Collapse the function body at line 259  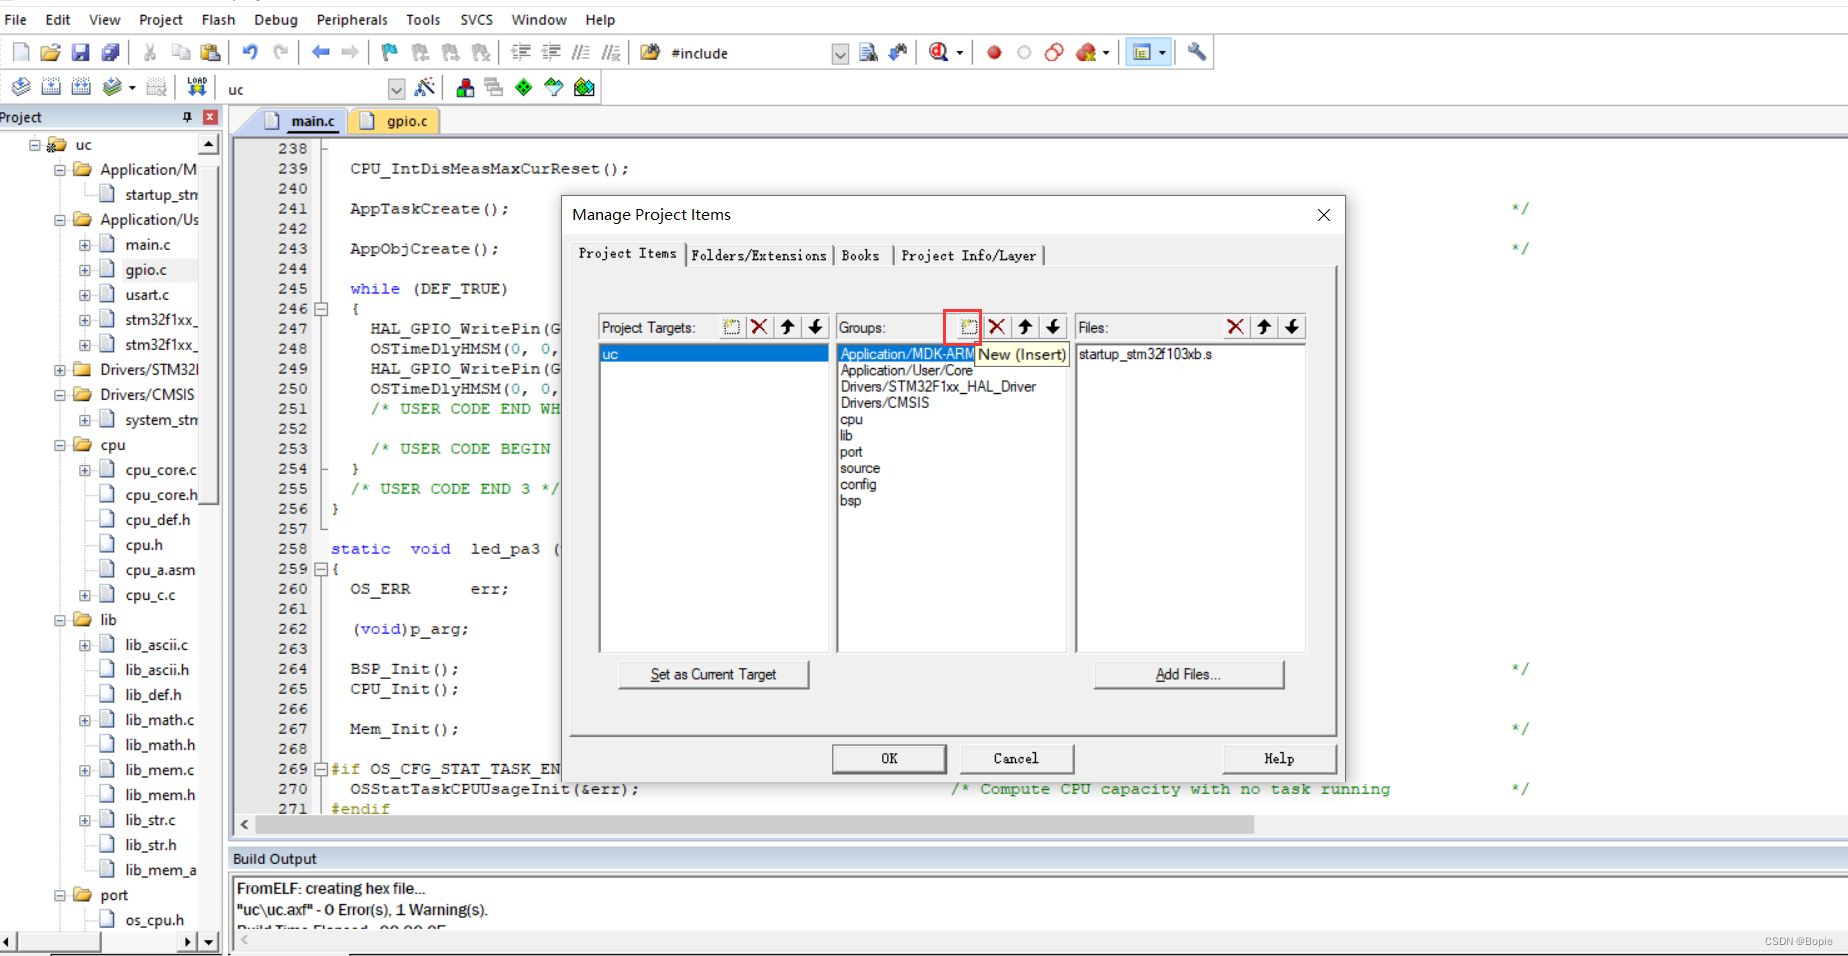[321, 569]
